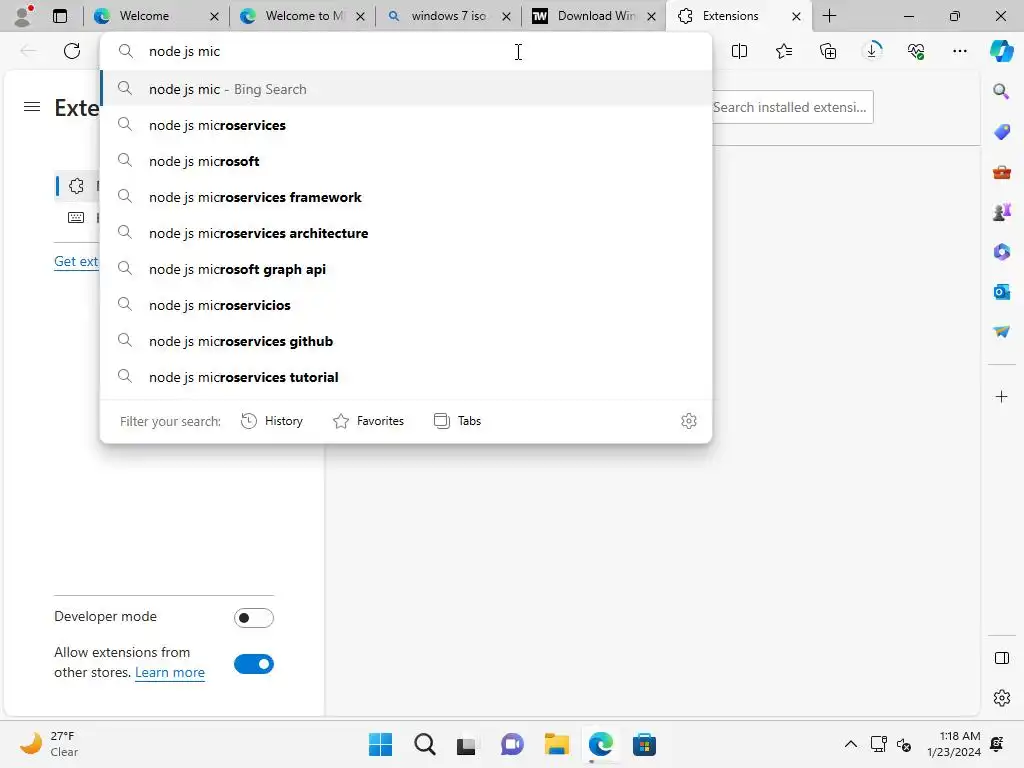This screenshot has width=1024, height=768.
Task: Filter search by Tabs
Action: click(457, 421)
